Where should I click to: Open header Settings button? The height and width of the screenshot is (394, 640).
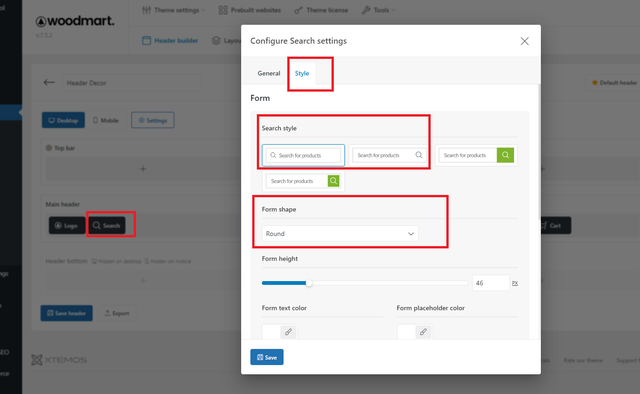click(153, 120)
